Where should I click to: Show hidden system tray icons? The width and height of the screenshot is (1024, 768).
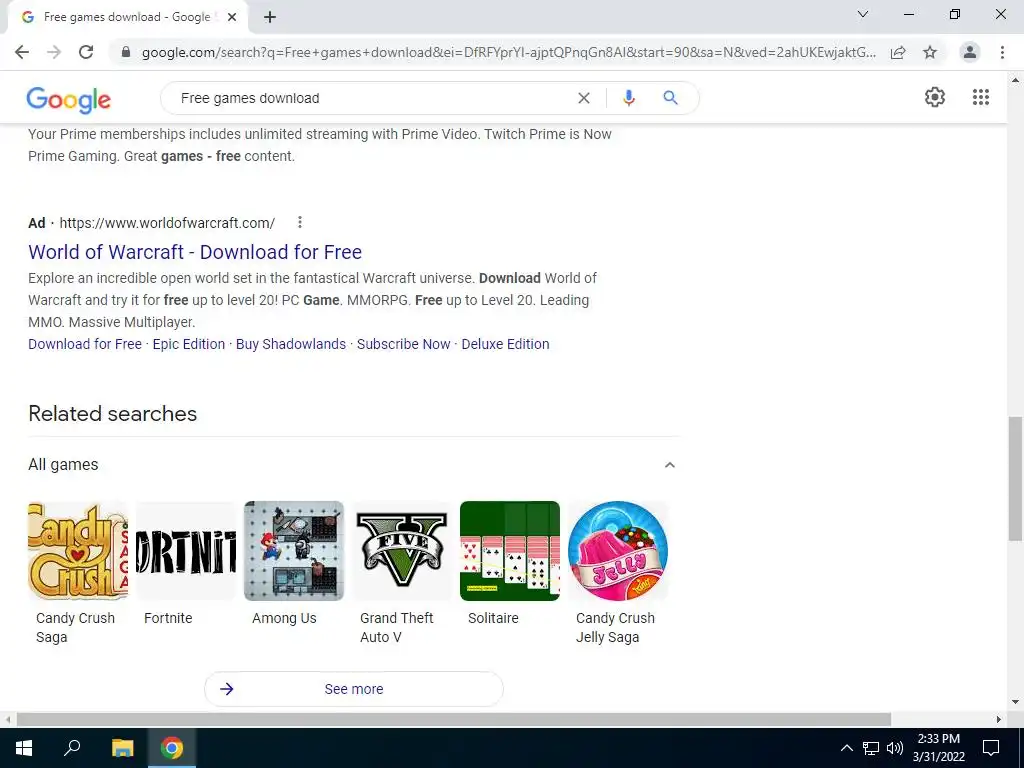(846, 748)
